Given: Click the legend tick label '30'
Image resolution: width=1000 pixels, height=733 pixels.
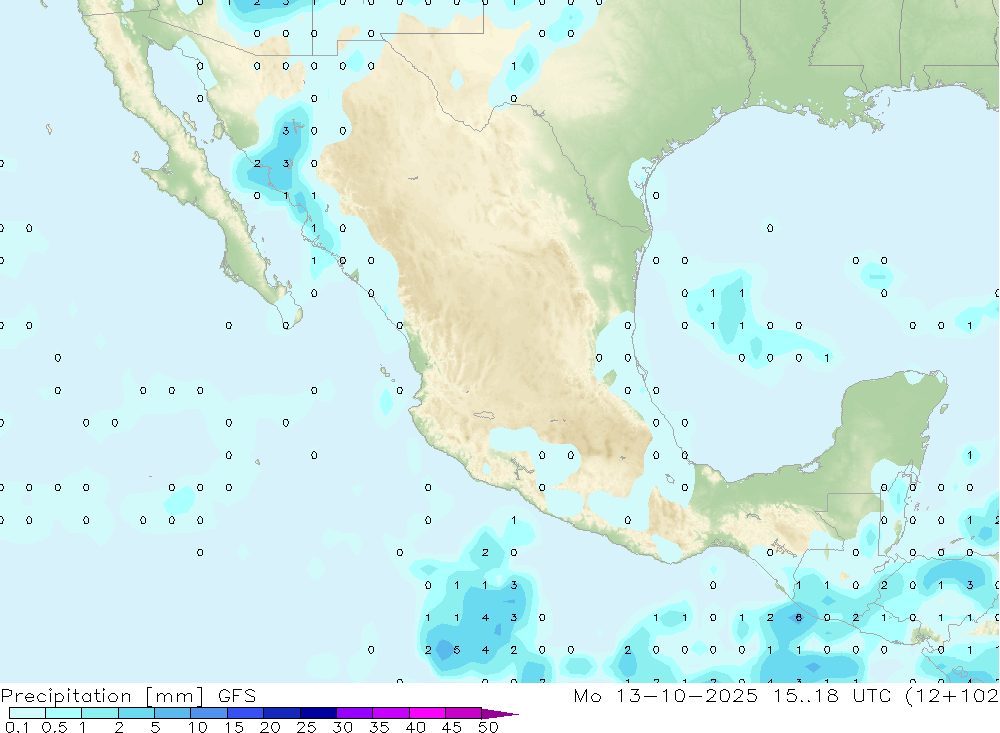Looking at the screenshot, I should coord(343,727).
